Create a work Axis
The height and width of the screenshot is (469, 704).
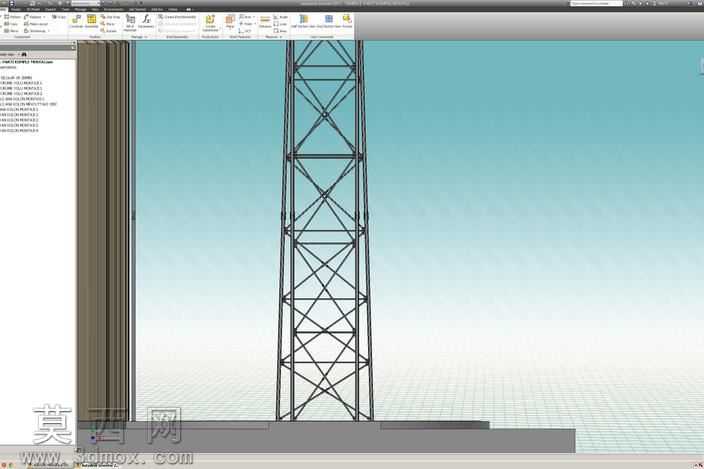[x=246, y=17]
